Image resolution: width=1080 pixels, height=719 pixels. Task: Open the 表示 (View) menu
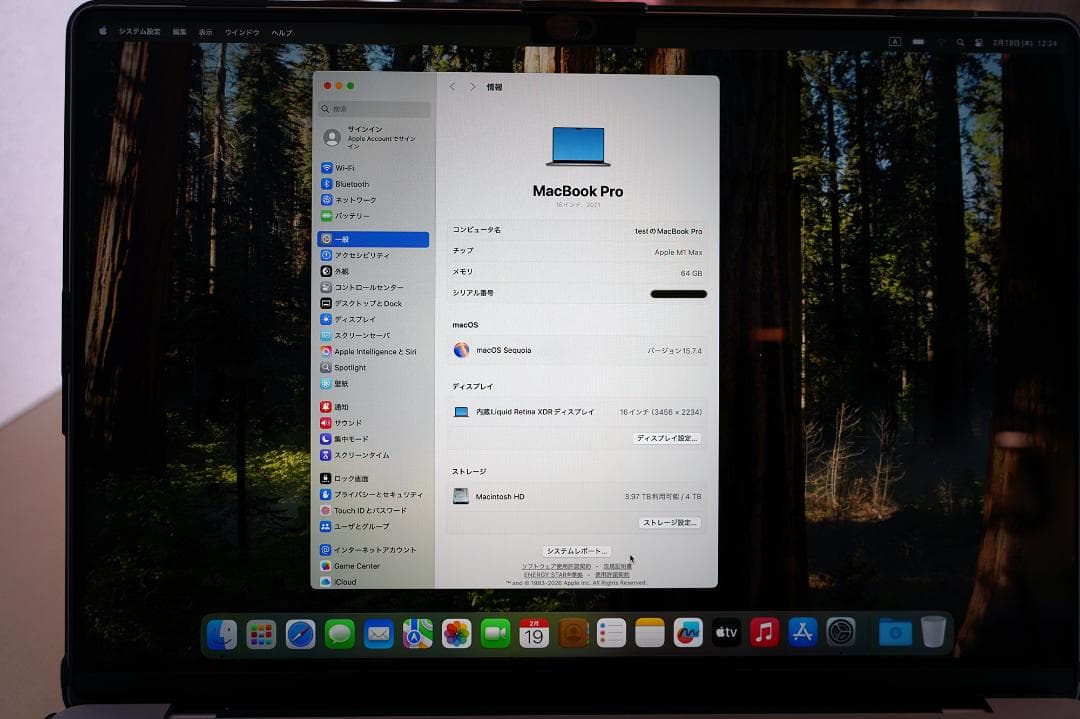coord(205,31)
